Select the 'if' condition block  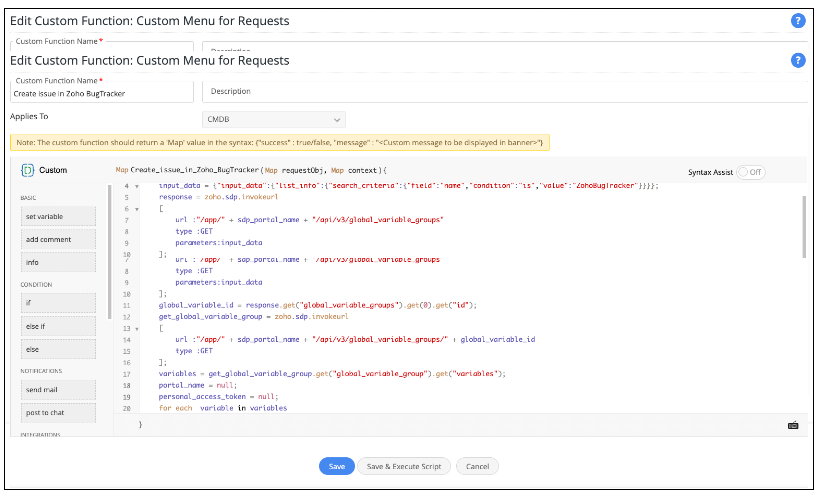pos(58,303)
